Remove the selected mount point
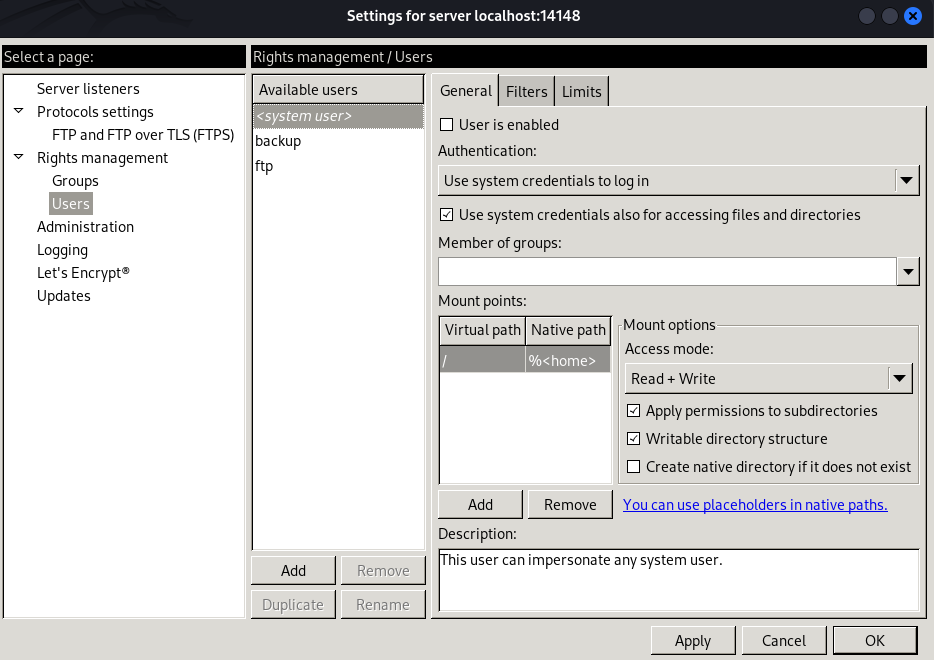 [570, 505]
